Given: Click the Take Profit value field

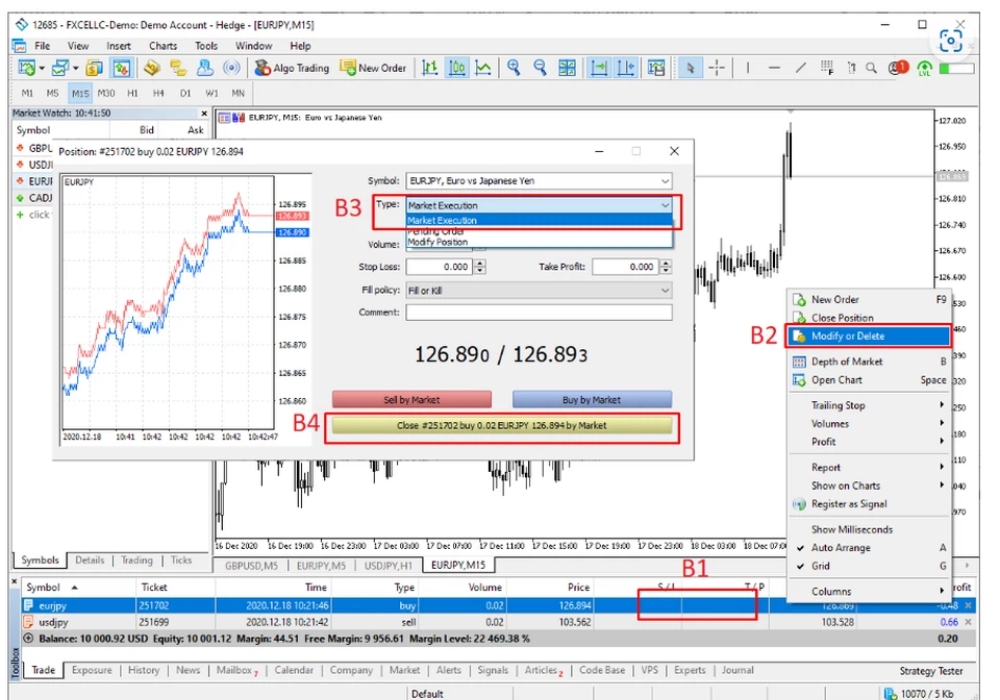Looking at the screenshot, I should 626,267.
